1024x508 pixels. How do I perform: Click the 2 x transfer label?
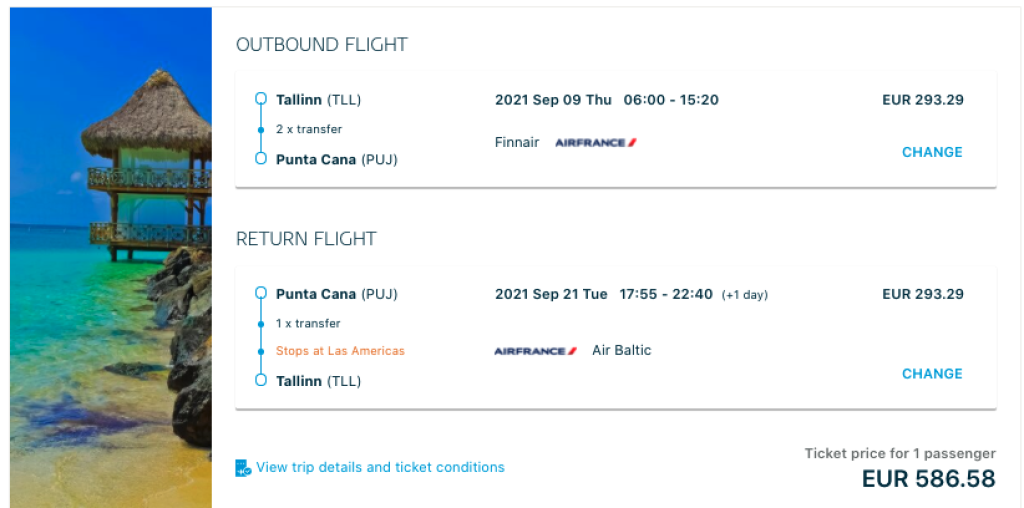(x=309, y=129)
